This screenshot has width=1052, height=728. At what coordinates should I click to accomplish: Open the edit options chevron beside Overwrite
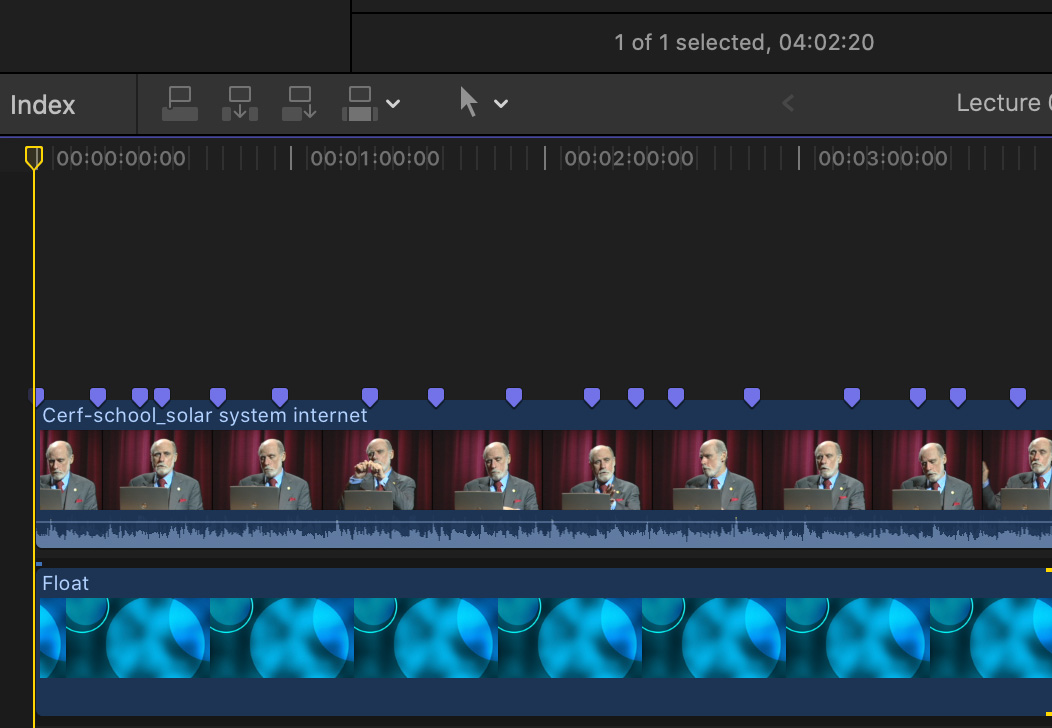click(x=393, y=104)
